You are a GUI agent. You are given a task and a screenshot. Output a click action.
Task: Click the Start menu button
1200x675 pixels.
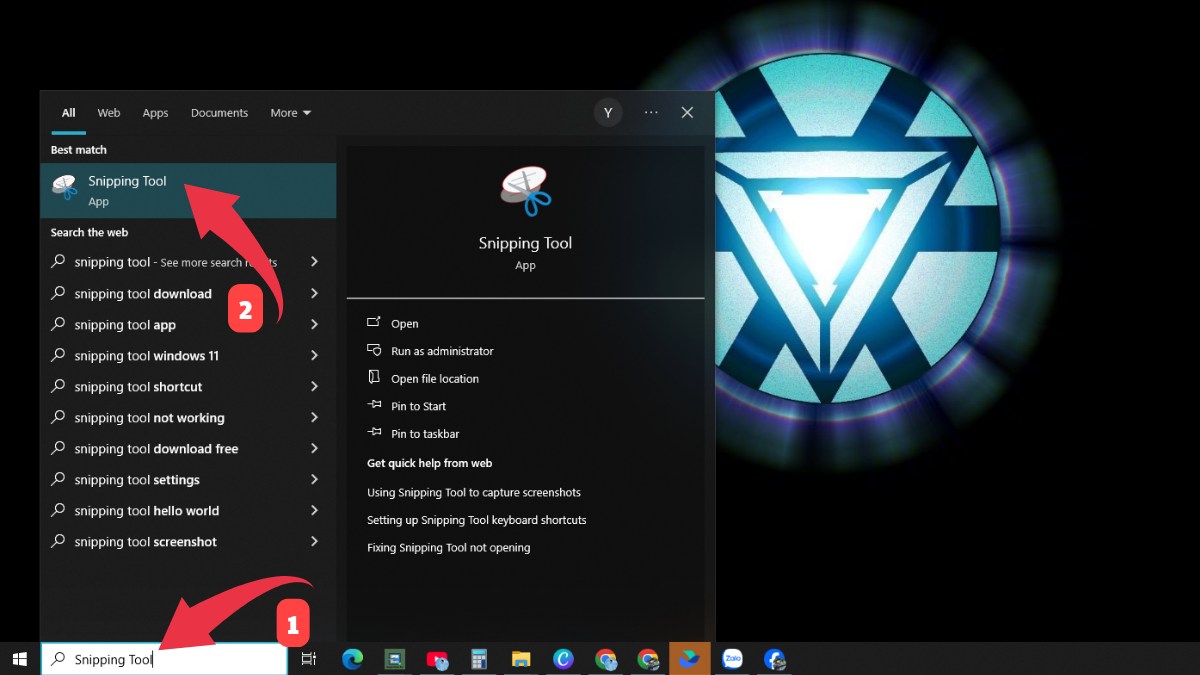click(19, 659)
